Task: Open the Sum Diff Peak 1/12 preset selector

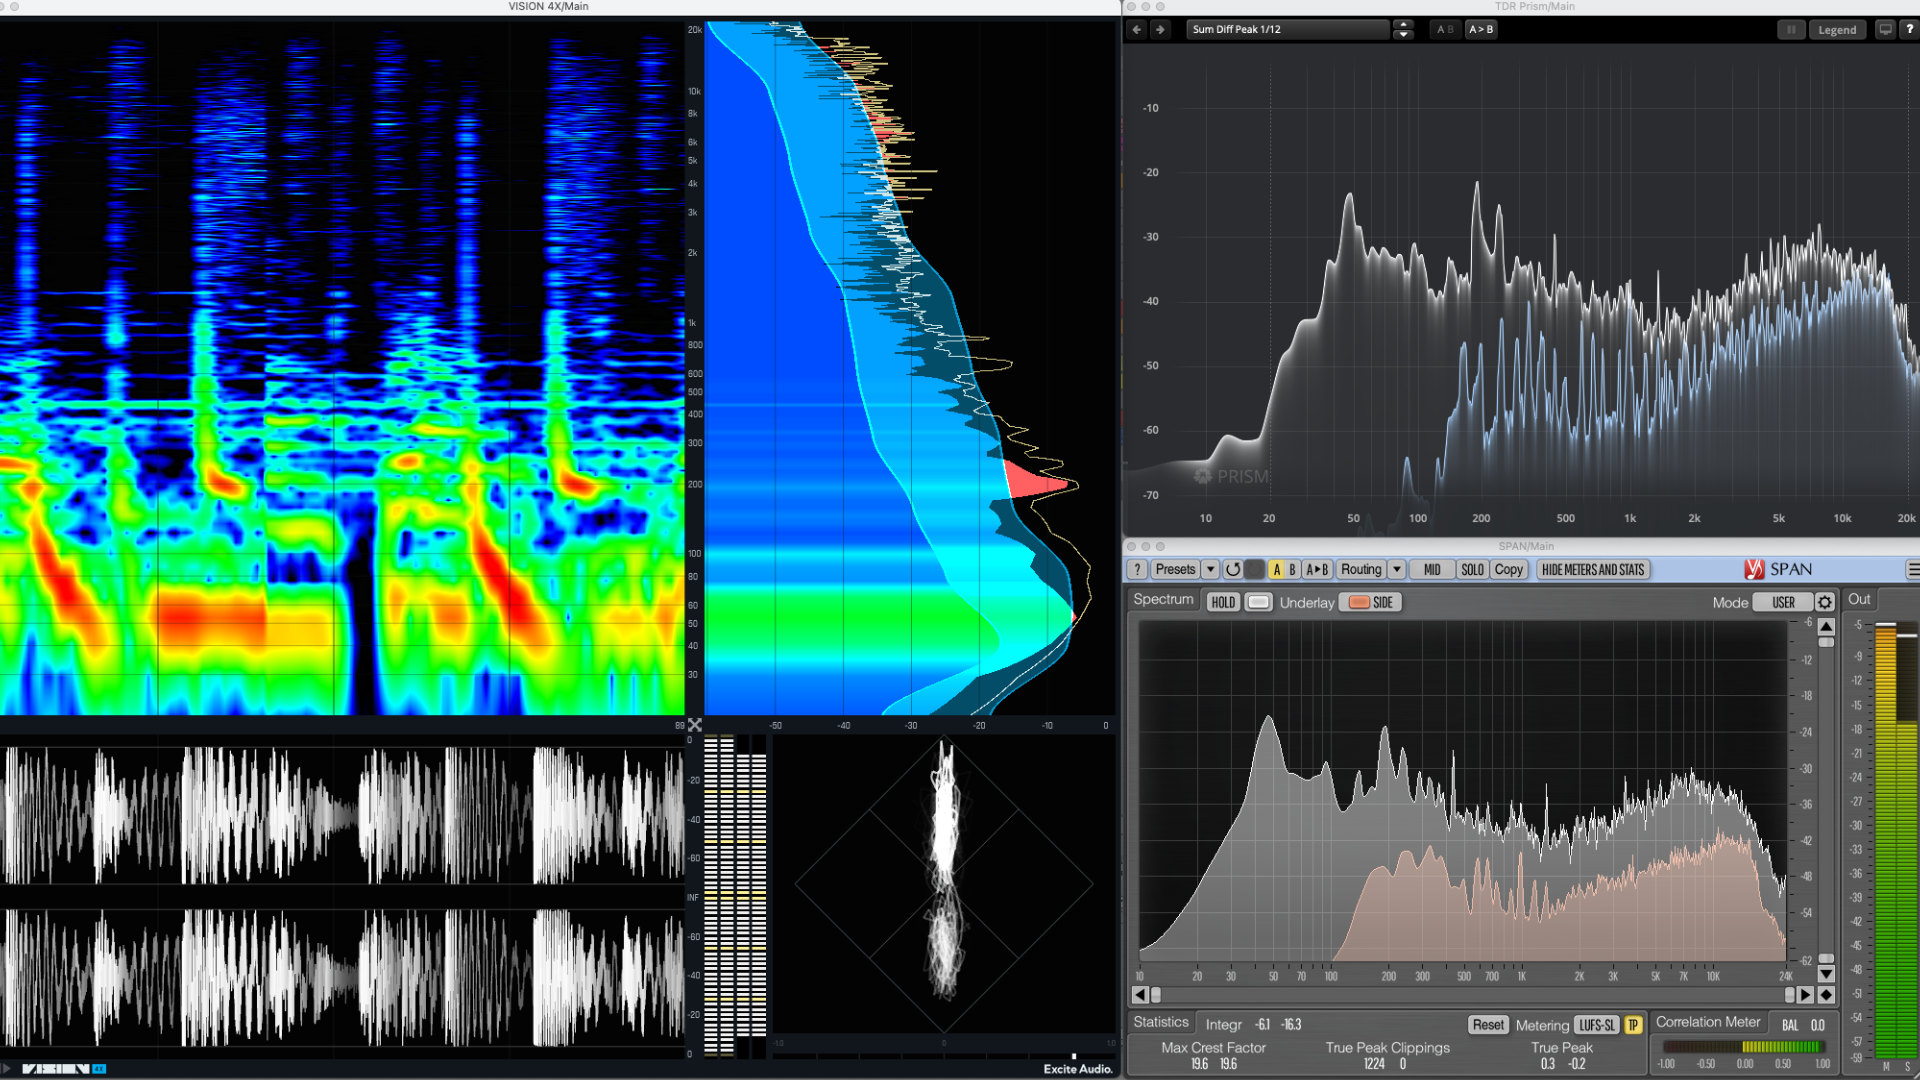Action: coord(1288,29)
